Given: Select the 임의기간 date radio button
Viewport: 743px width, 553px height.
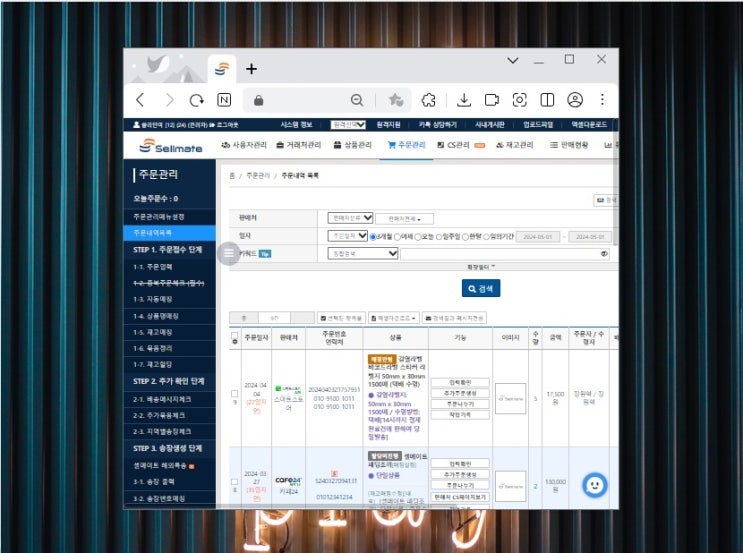Looking at the screenshot, I should pos(486,237).
